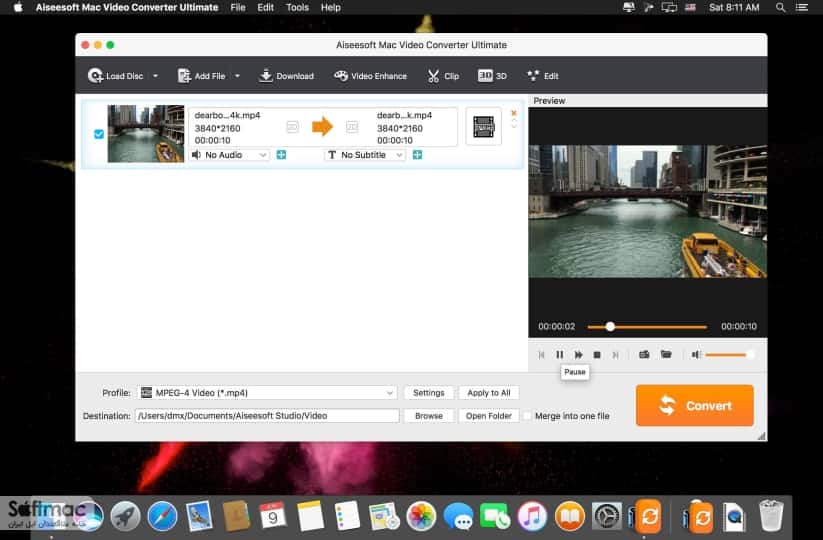Click the preview video frame
The image size is (823, 540).
point(648,211)
